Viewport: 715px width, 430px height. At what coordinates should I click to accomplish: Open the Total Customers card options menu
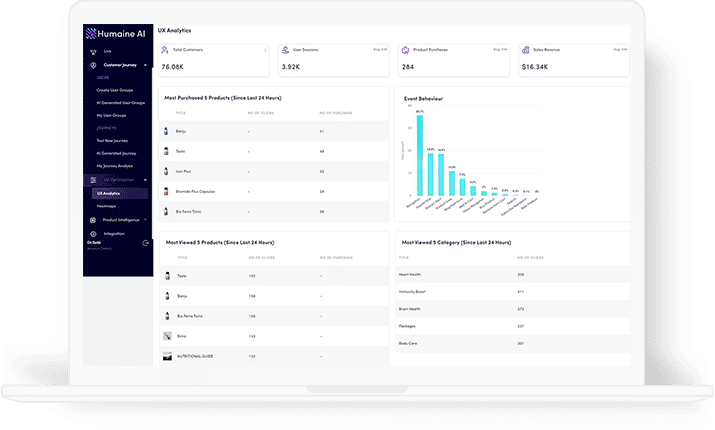tap(265, 49)
